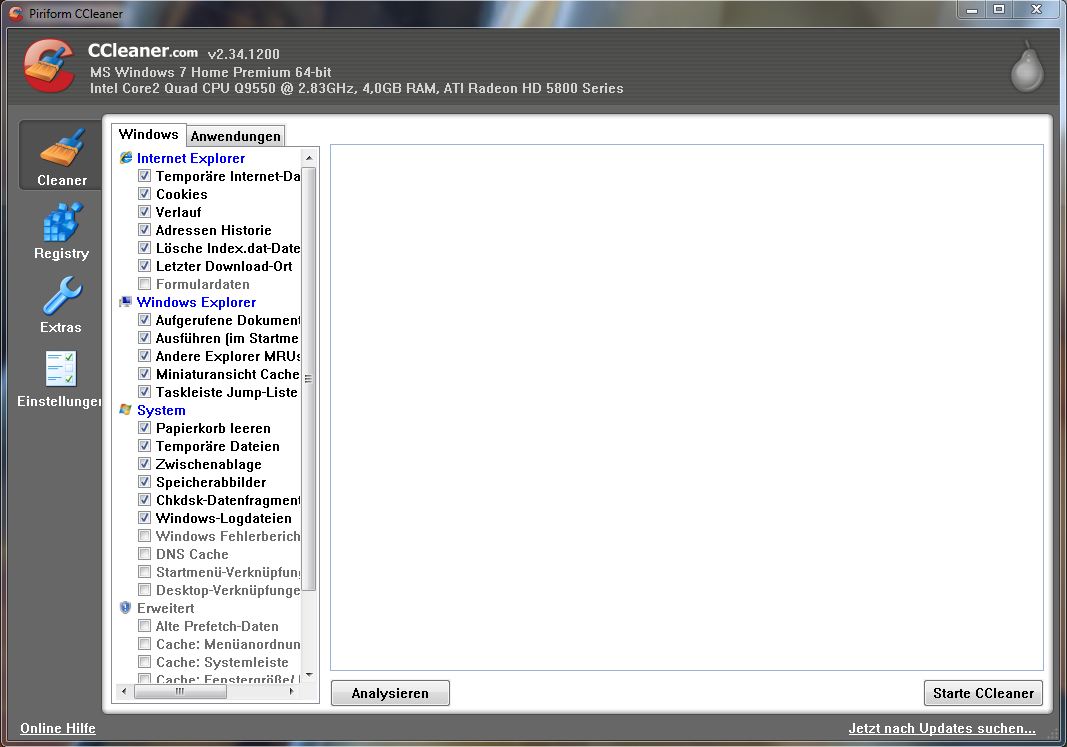The height and width of the screenshot is (747, 1067).
Task: Toggle Windows-Logdateien checkbox
Action: [x=144, y=518]
